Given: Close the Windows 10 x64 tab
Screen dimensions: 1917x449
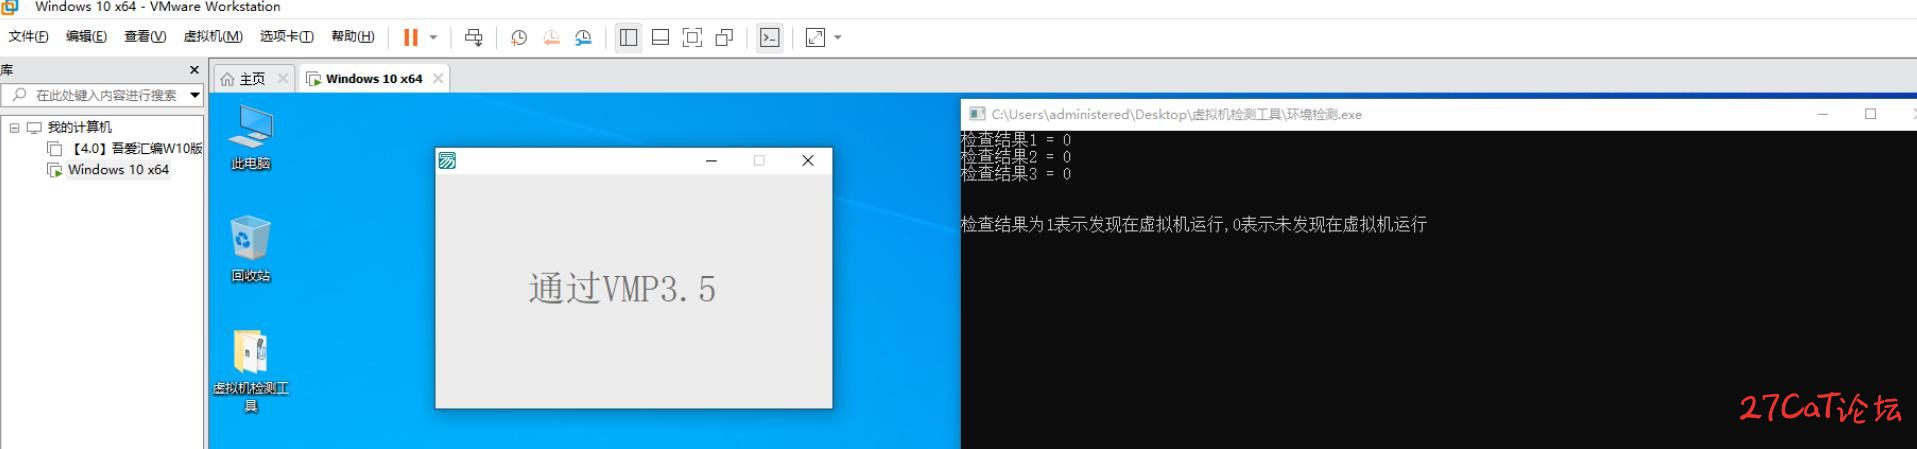Looking at the screenshot, I should point(438,78).
